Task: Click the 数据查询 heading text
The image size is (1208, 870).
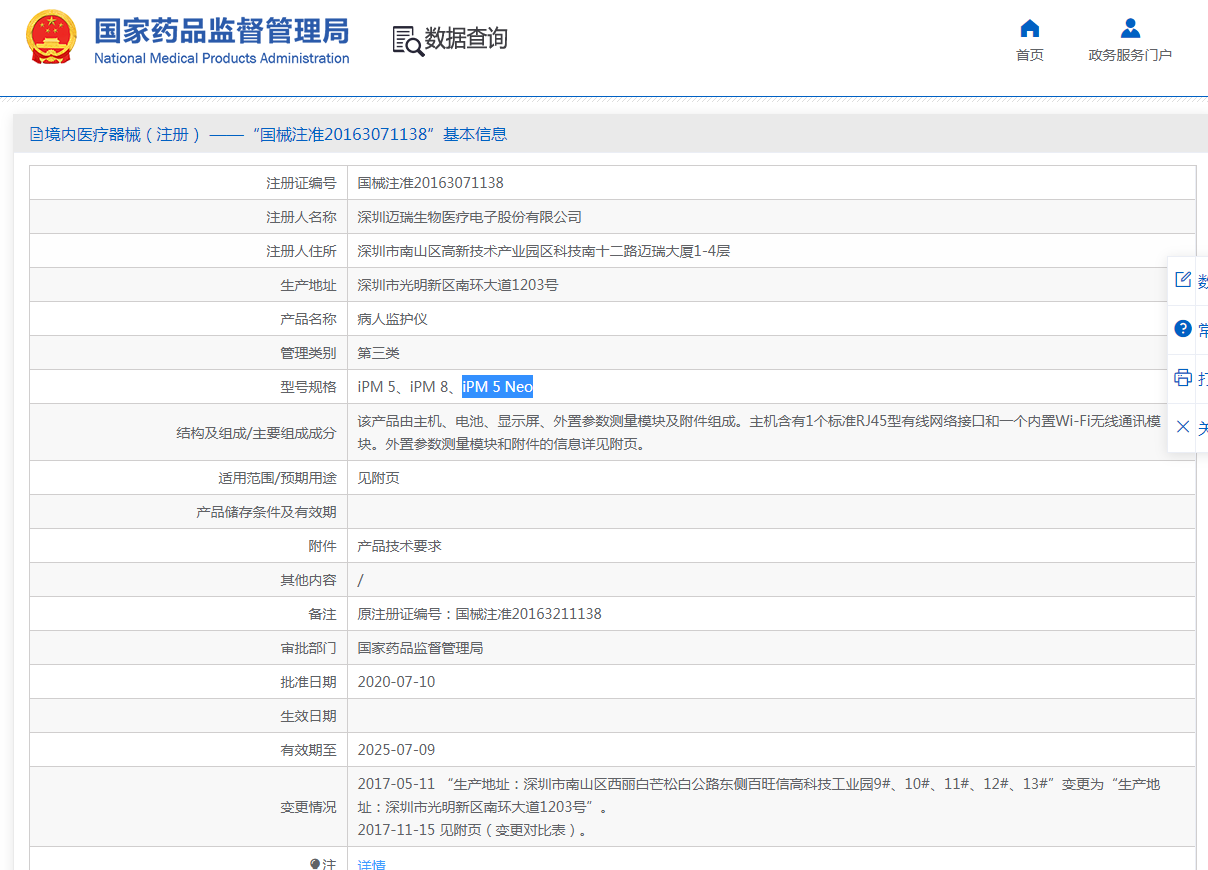Action: 466,38
